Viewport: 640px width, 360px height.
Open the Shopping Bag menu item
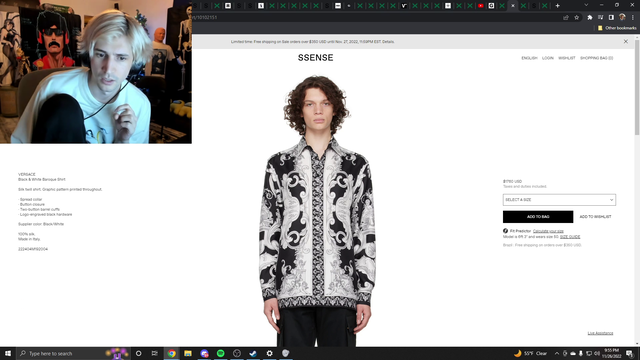click(596, 58)
